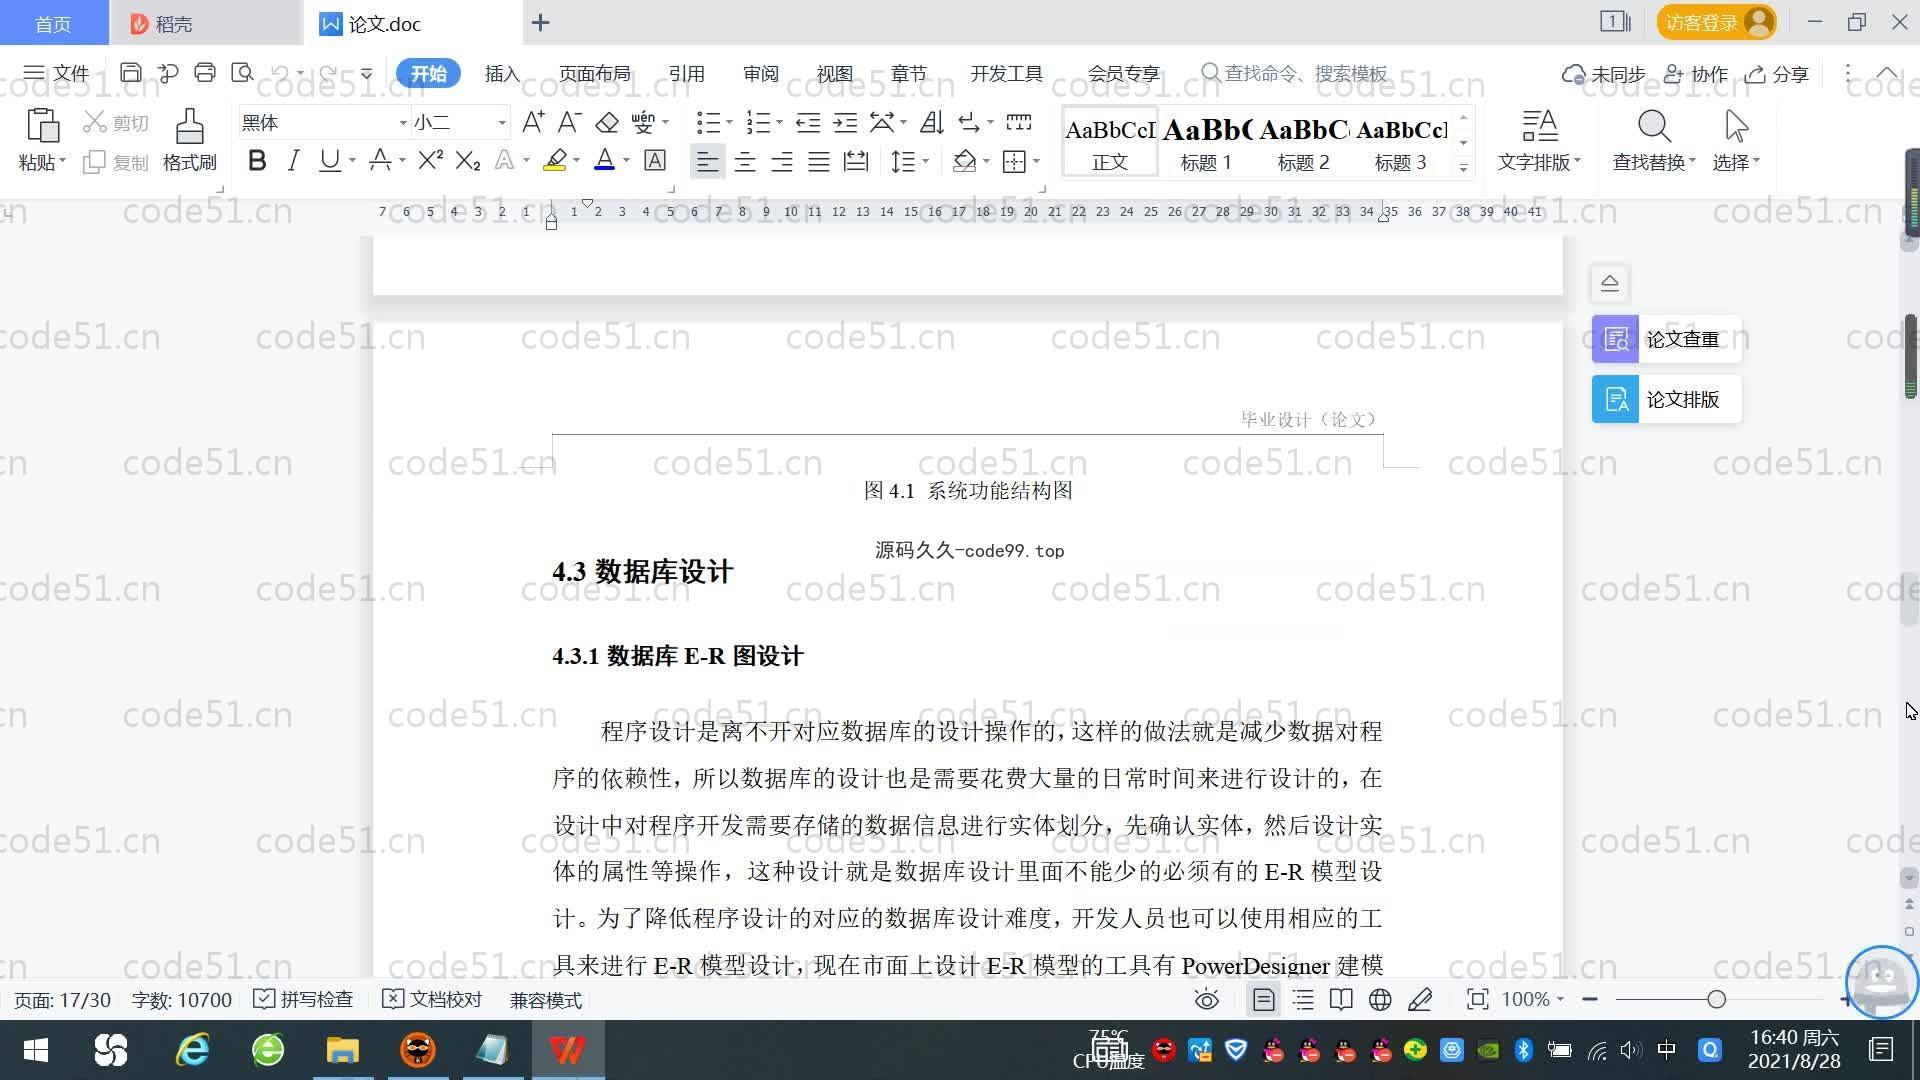
Task: Toggle spell check 拼写检查
Action: click(303, 999)
